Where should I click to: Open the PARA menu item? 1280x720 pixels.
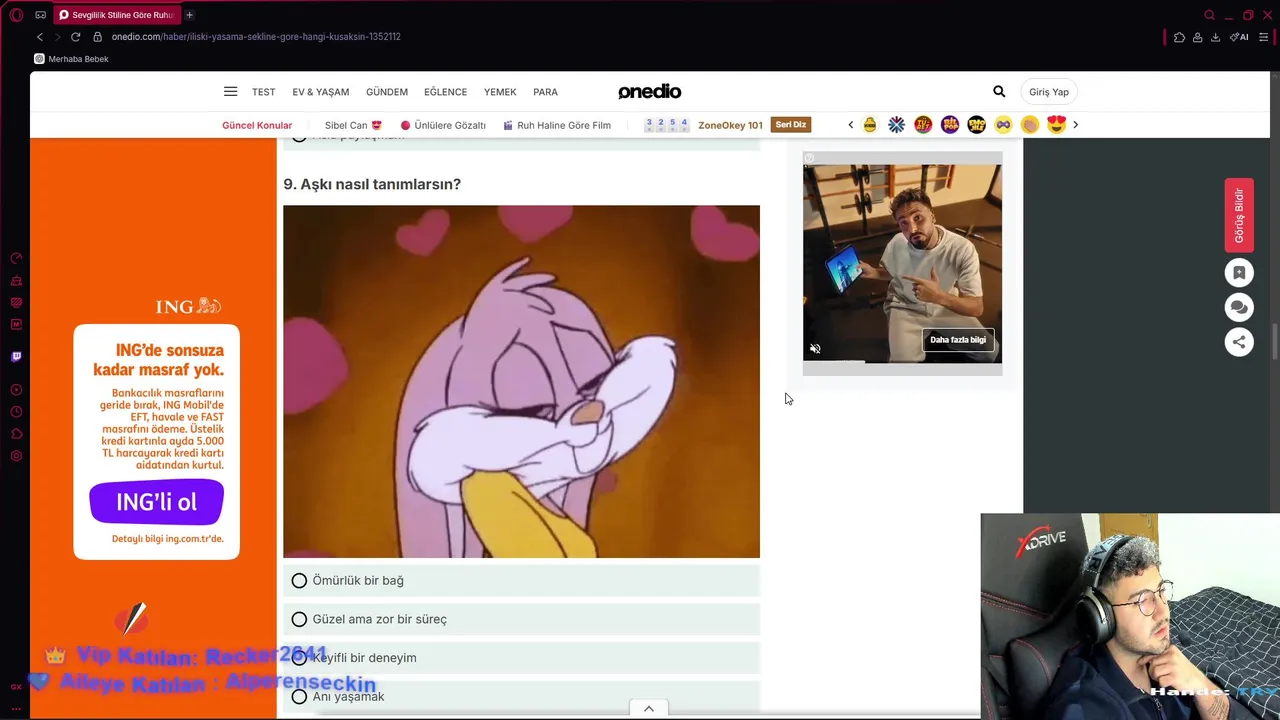(x=546, y=92)
